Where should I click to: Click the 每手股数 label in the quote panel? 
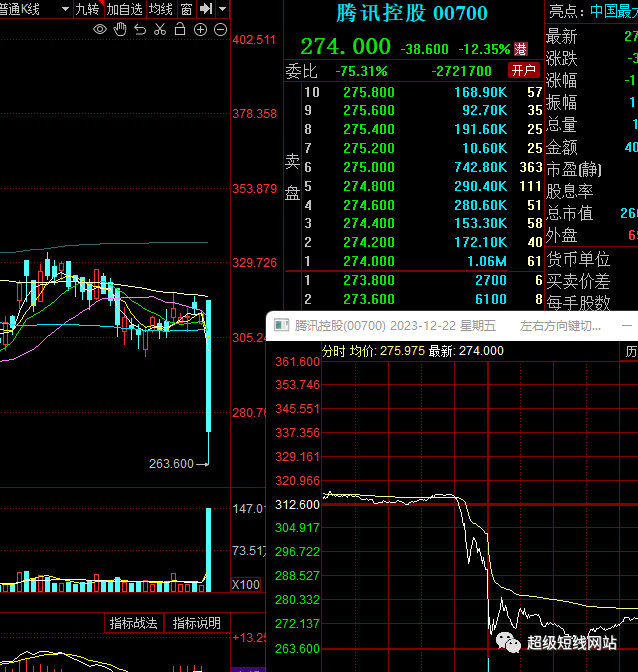(578, 303)
